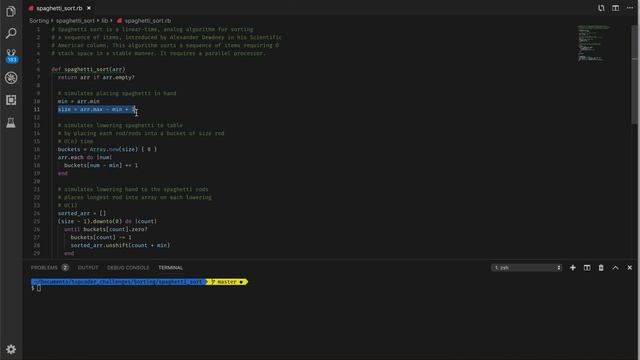Open the terminal selector dropdown showing zsh
Viewport: 640px width, 360px height.
coord(527,268)
